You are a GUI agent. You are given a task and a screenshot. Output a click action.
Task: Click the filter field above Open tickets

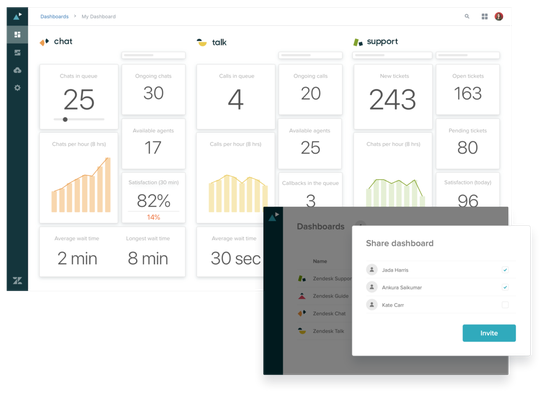[468, 55]
